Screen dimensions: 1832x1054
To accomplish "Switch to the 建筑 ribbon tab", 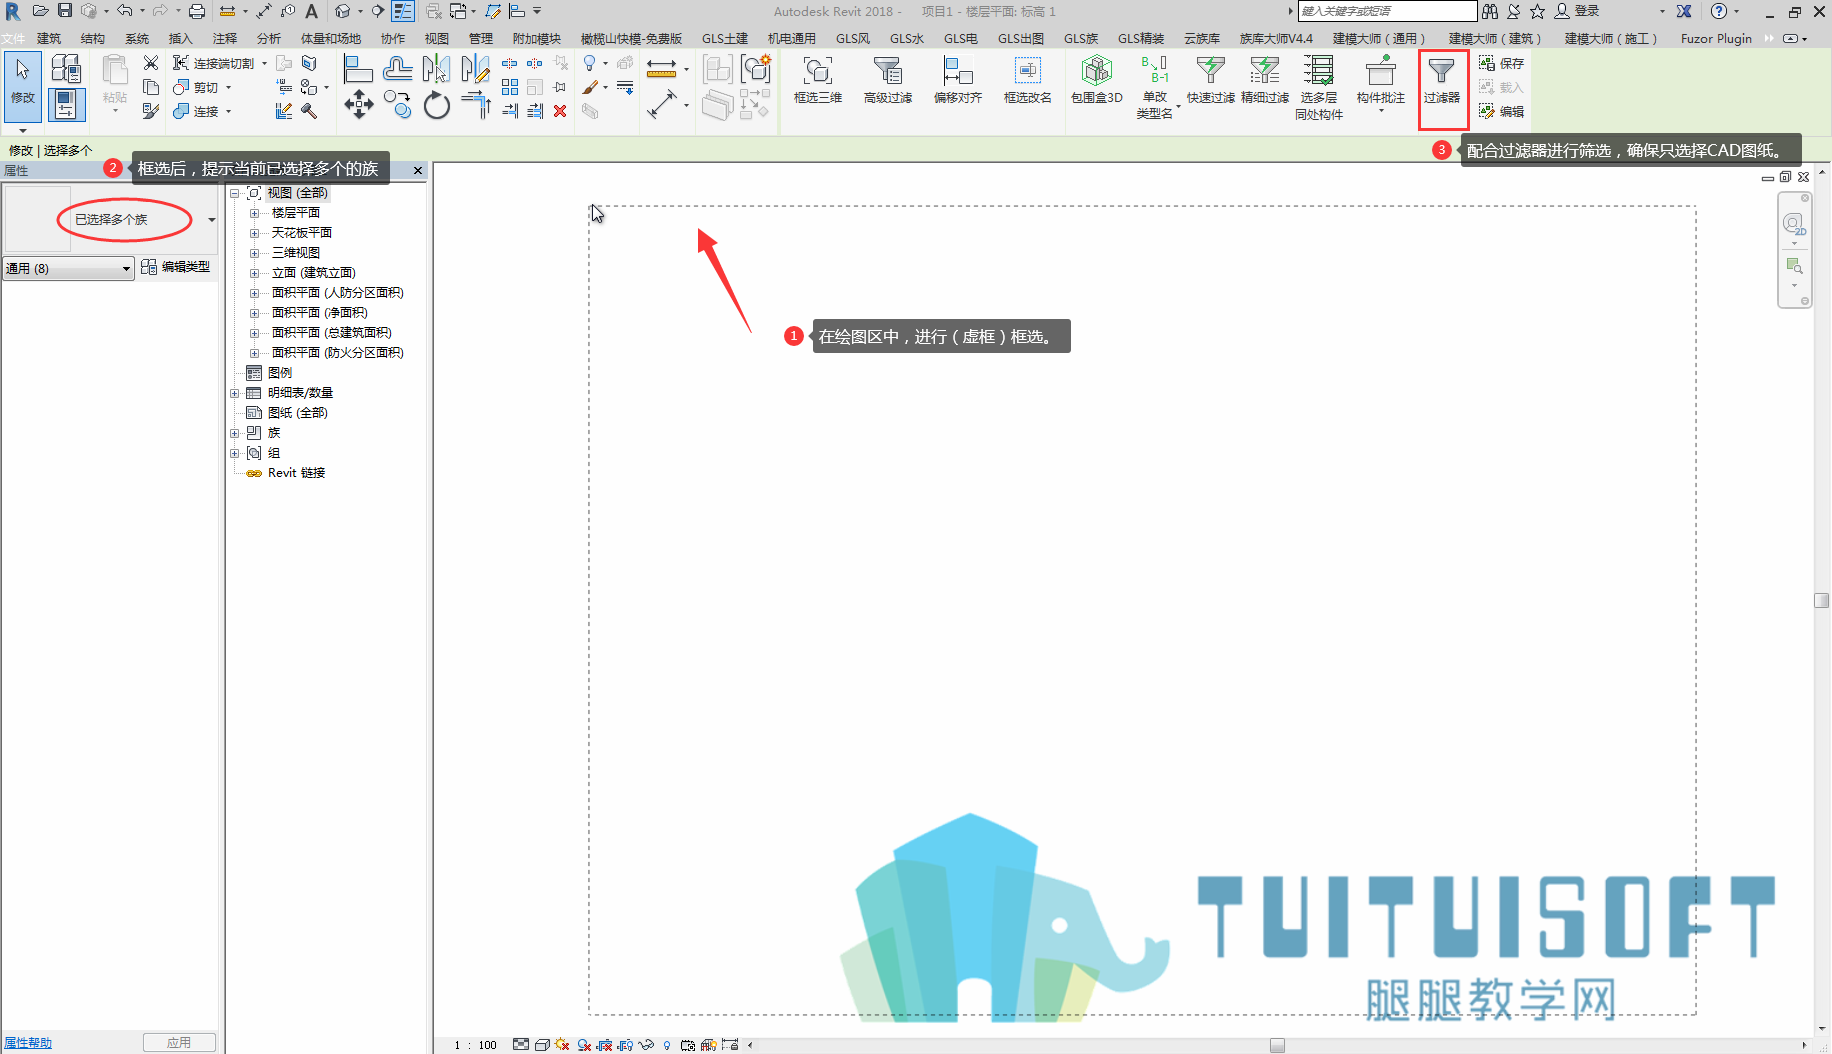I will click(49, 39).
